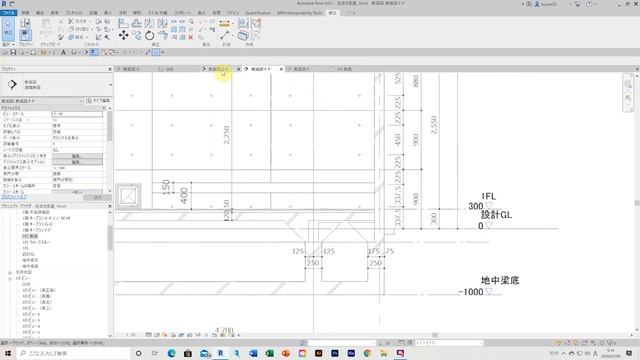Switch to the 挿入 ribbon tab
Screen dimensions: 640x360
[108, 13]
